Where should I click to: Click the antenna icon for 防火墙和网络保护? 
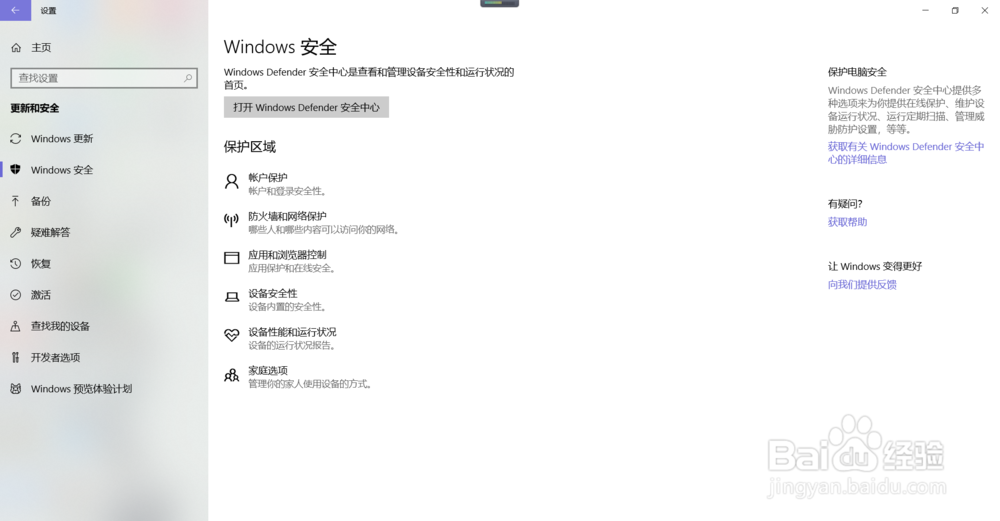tap(232, 220)
